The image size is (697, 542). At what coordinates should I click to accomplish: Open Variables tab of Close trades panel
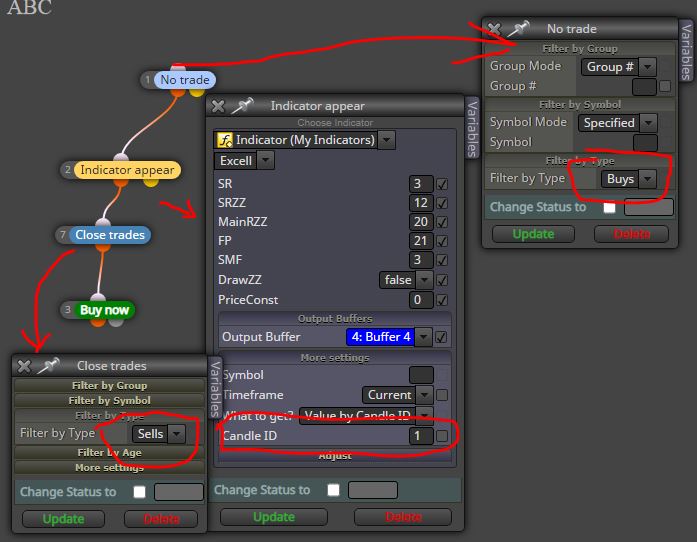click(215, 388)
